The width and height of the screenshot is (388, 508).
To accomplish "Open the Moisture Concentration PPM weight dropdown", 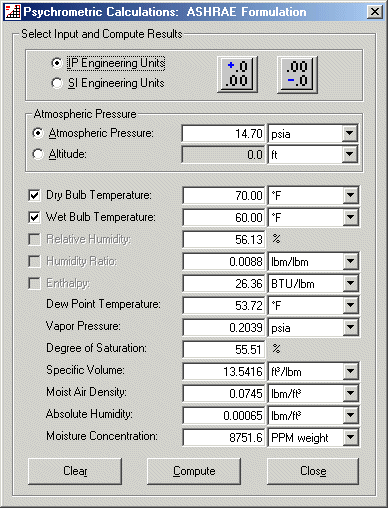I will 350,437.
